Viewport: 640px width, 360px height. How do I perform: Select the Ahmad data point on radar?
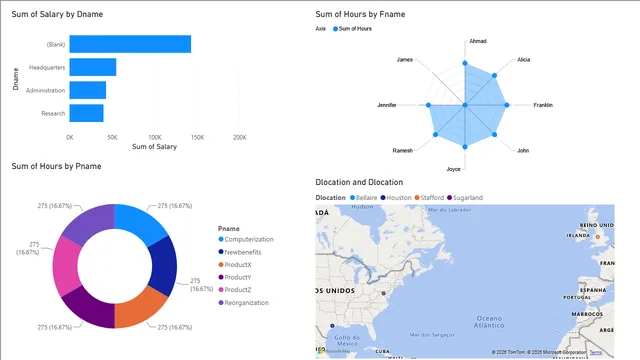[x=465, y=63]
